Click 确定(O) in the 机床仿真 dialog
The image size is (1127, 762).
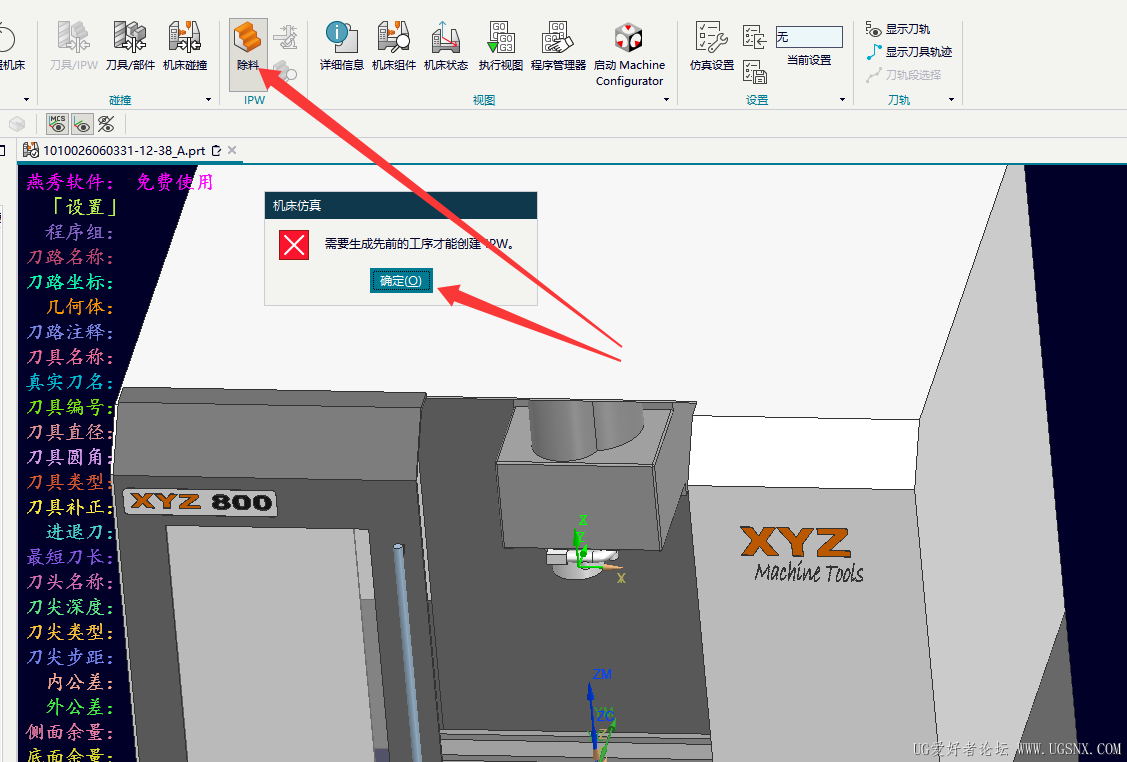pyautogui.click(x=401, y=280)
